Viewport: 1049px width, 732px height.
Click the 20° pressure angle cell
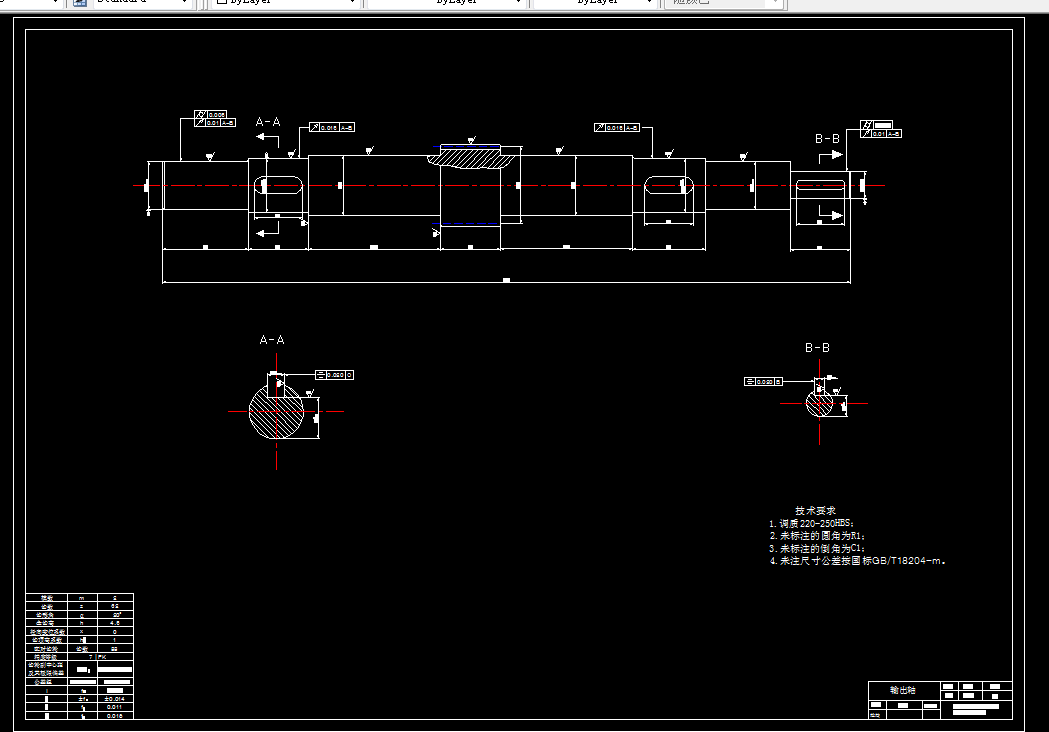(x=115, y=614)
